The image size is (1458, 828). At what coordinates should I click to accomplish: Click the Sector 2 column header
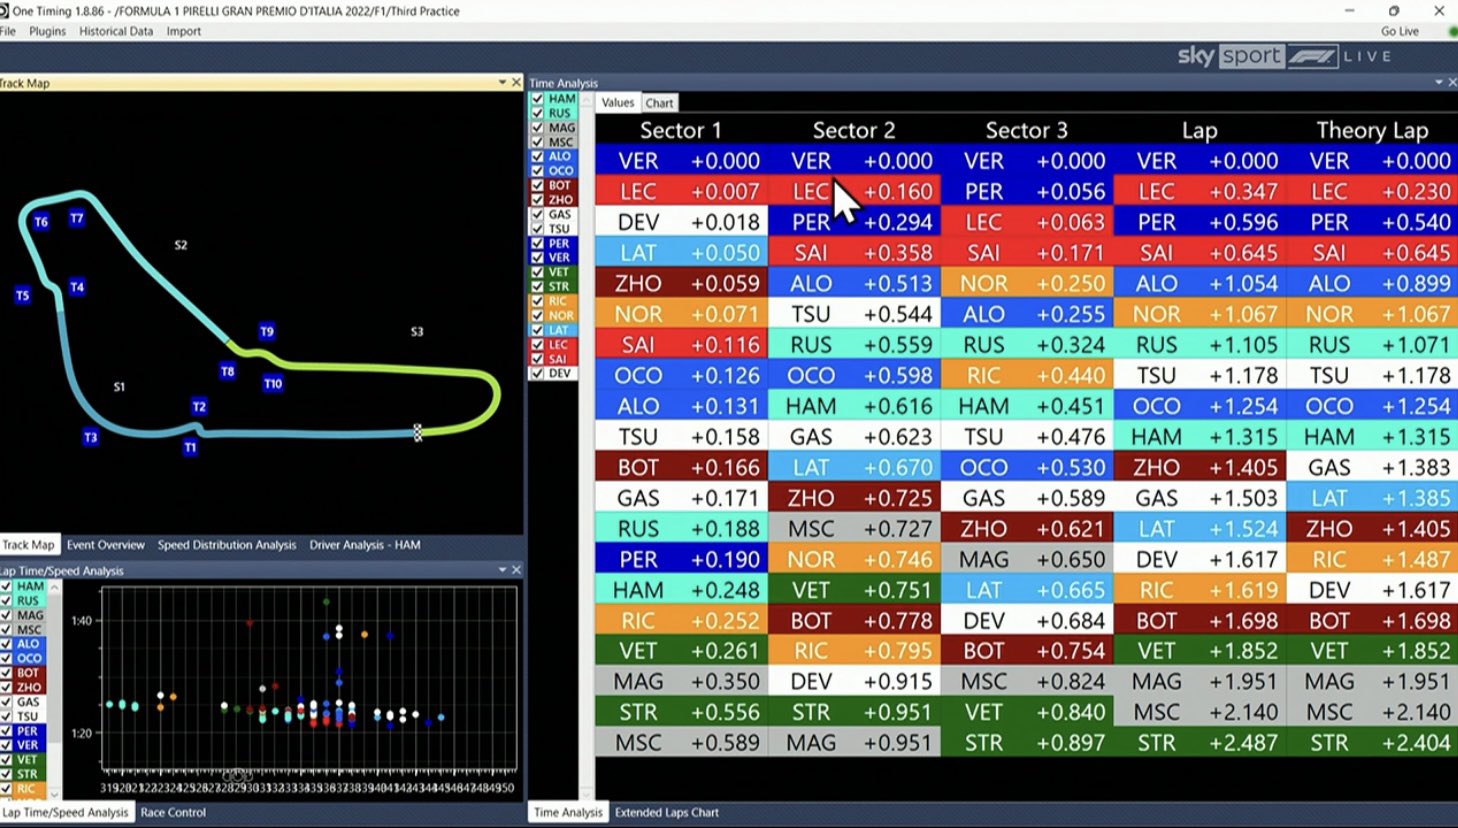click(x=854, y=130)
